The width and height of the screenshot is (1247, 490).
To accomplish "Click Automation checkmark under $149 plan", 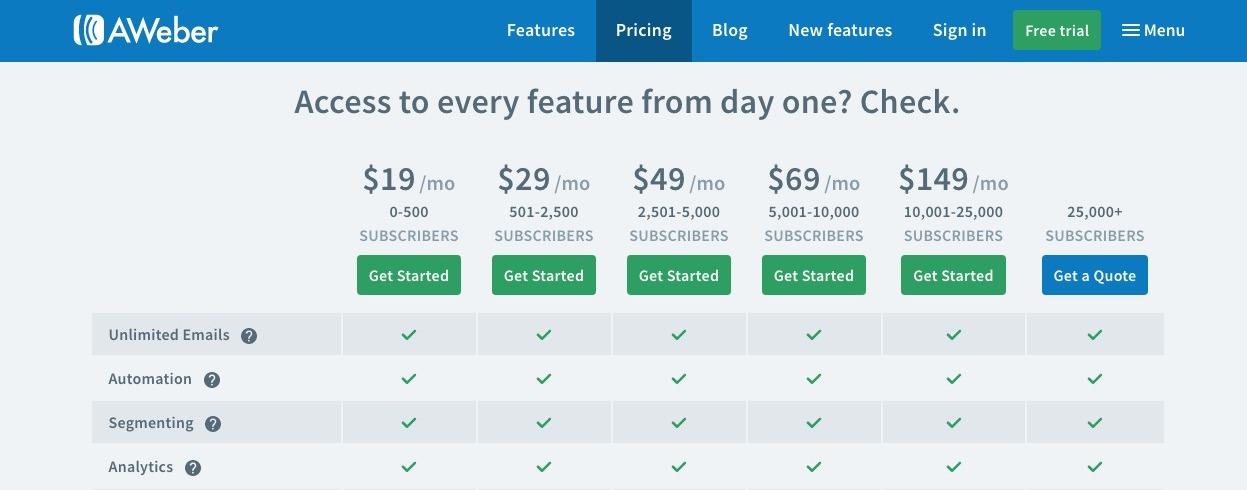I will (953, 379).
